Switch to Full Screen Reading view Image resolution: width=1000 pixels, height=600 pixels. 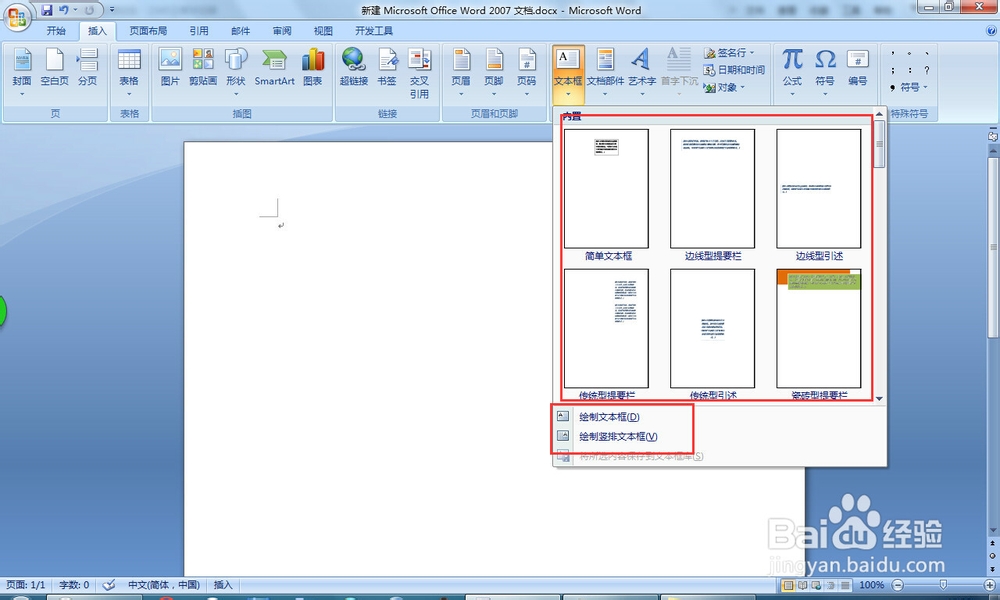point(802,585)
